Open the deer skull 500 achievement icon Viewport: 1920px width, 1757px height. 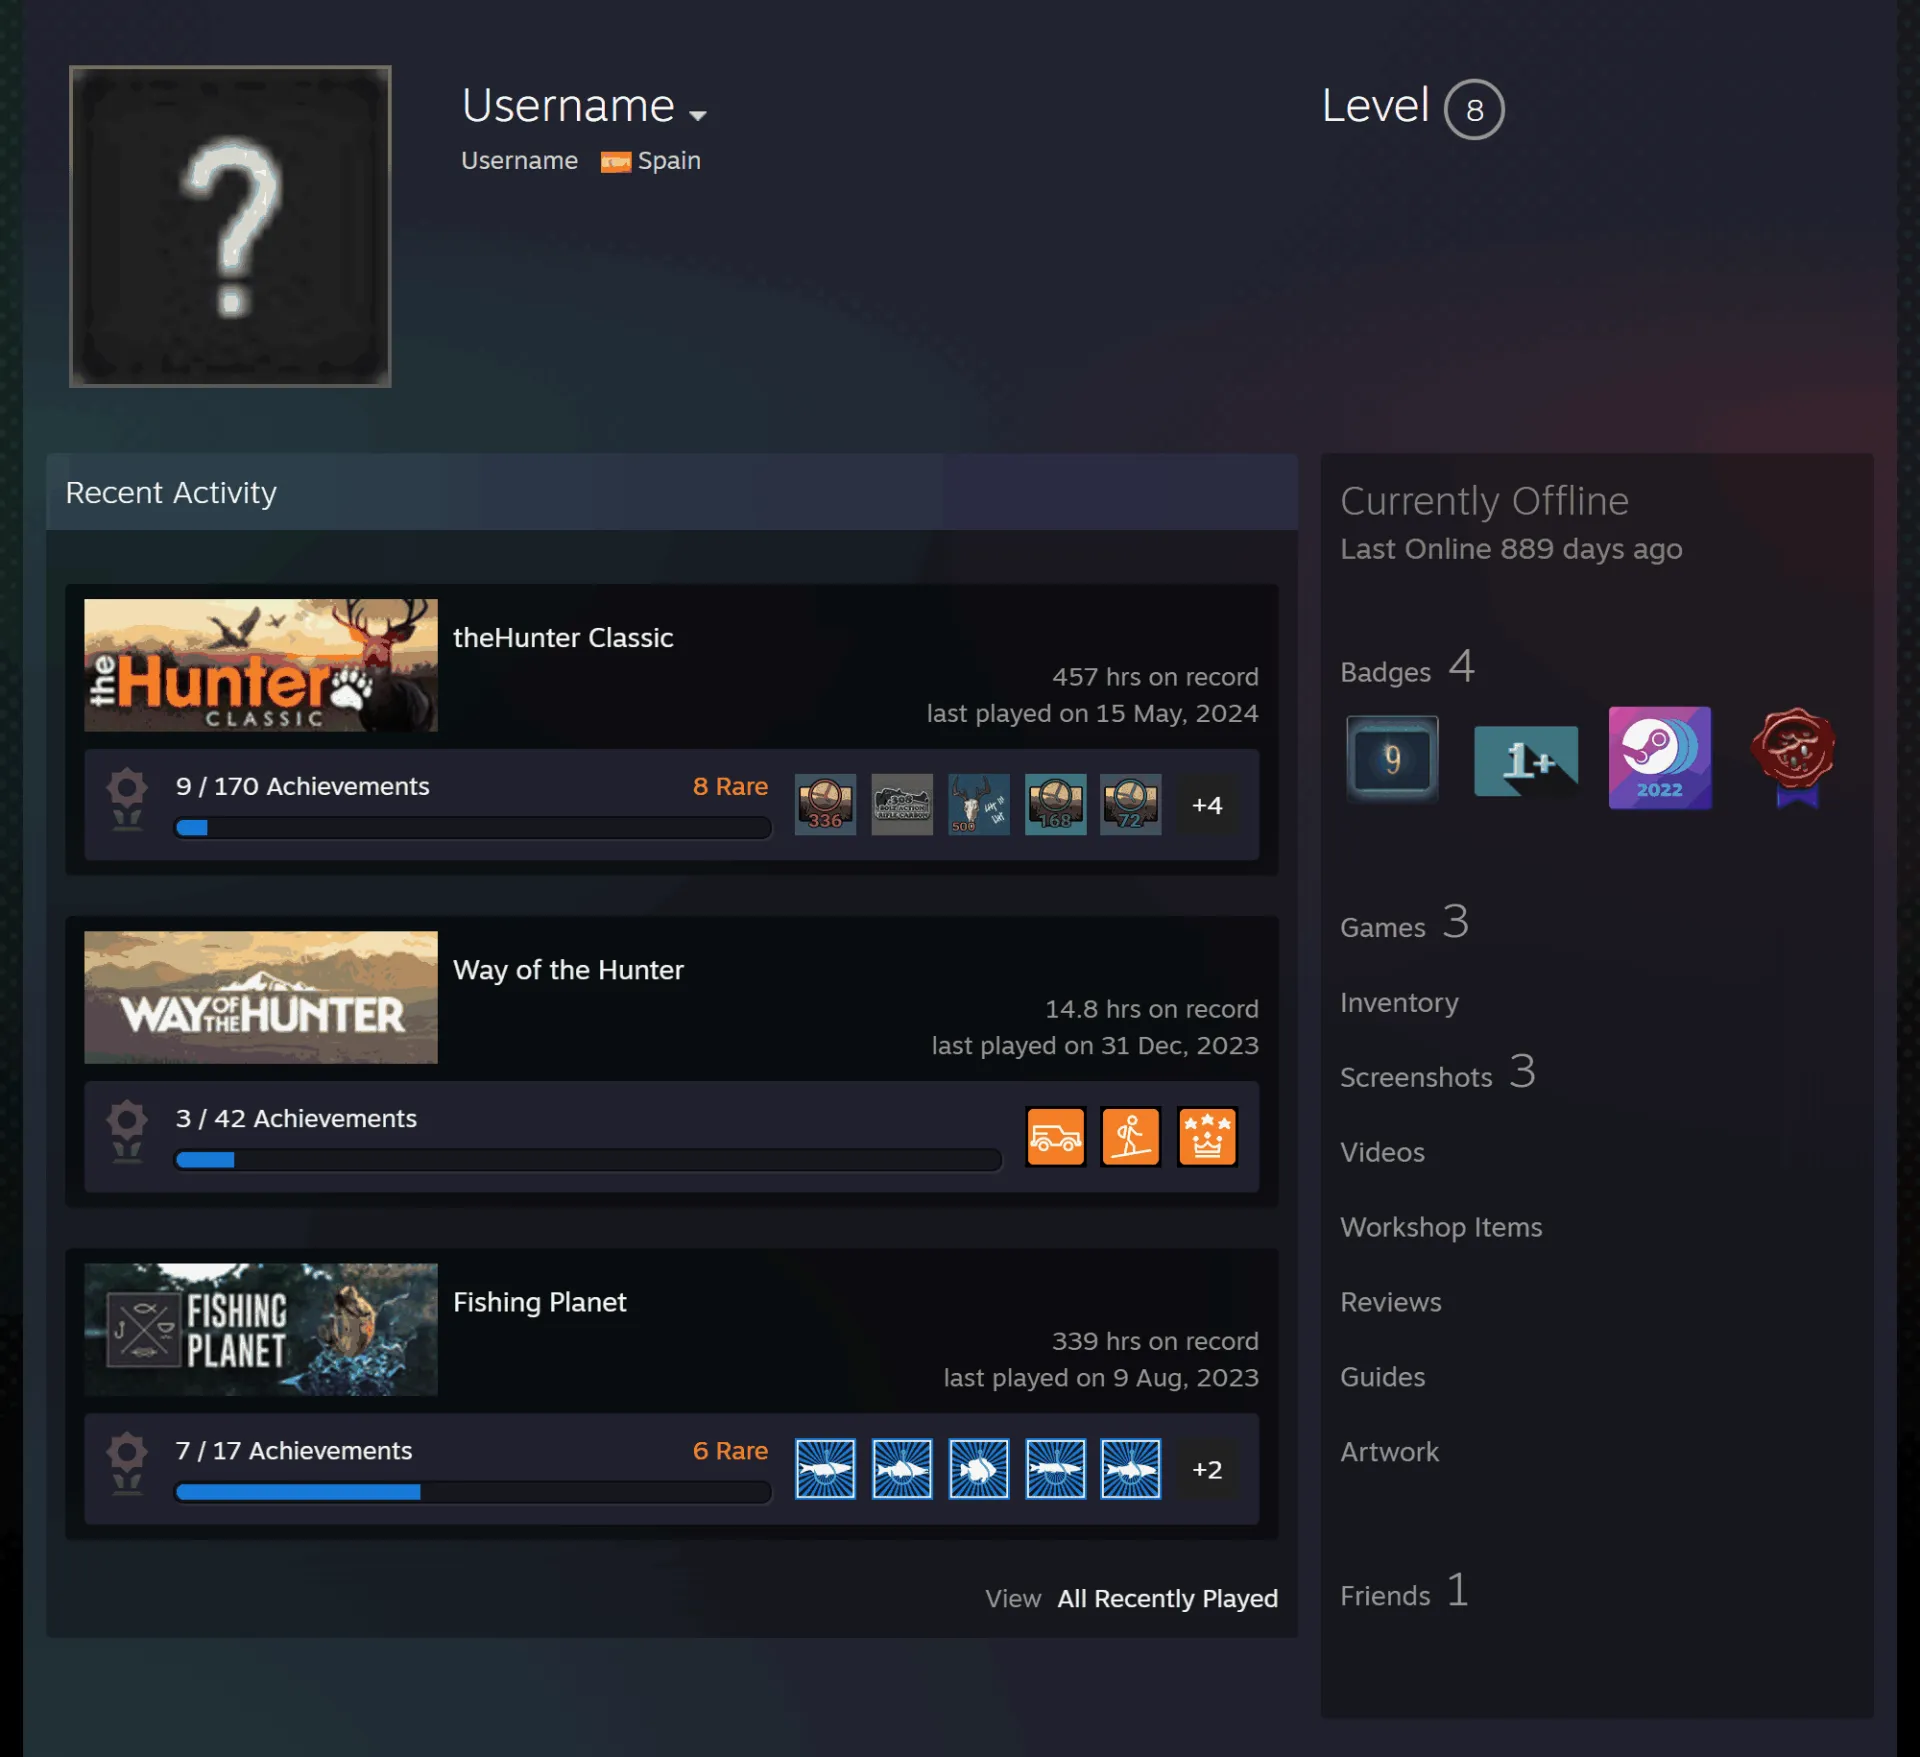(978, 804)
